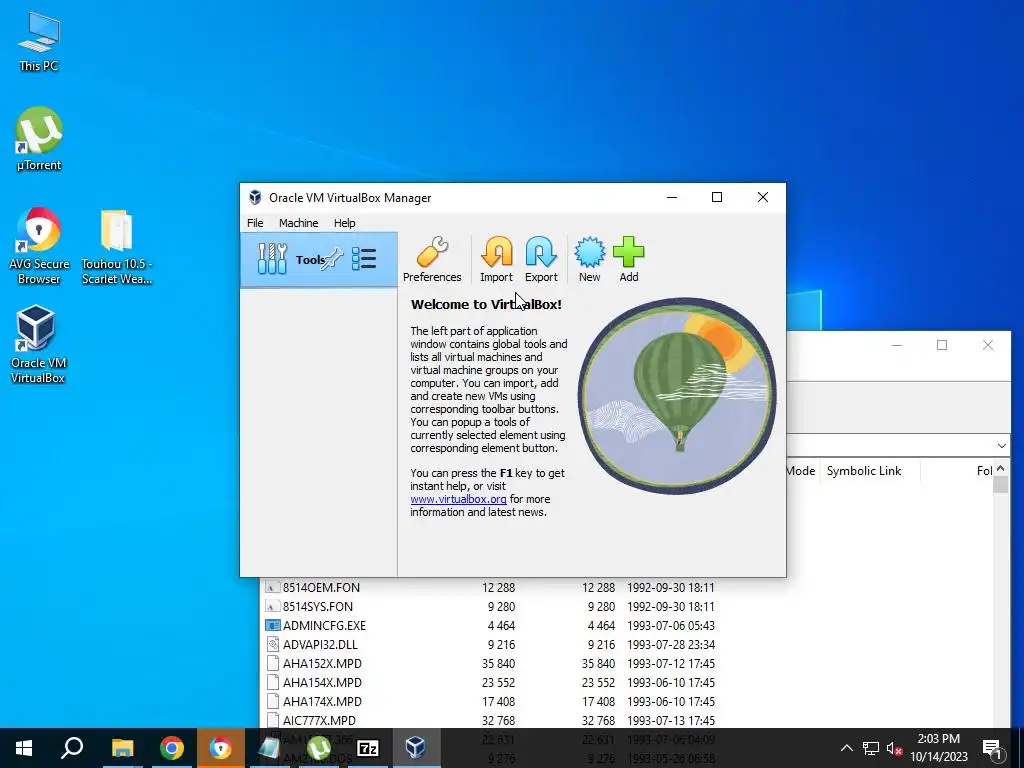
Task: Open the Tools list menu icon
Action: click(364, 259)
